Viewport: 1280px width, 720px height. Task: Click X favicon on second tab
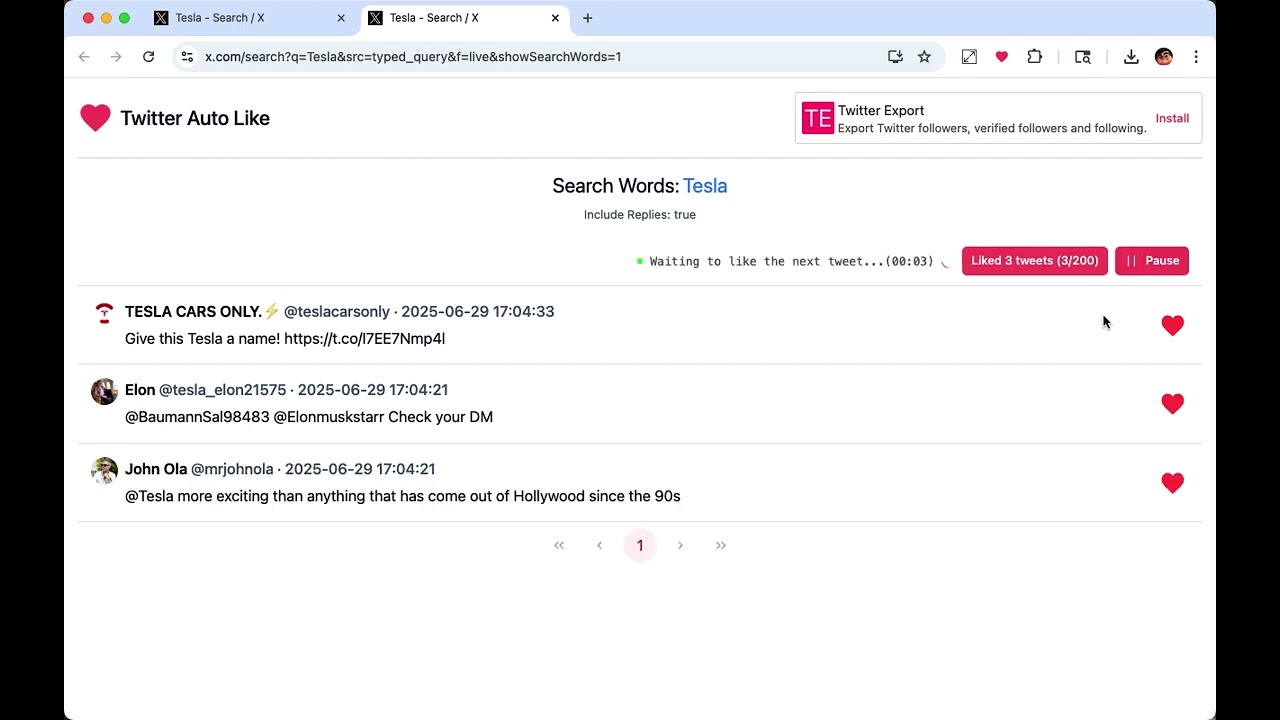pyautogui.click(x=375, y=18)
